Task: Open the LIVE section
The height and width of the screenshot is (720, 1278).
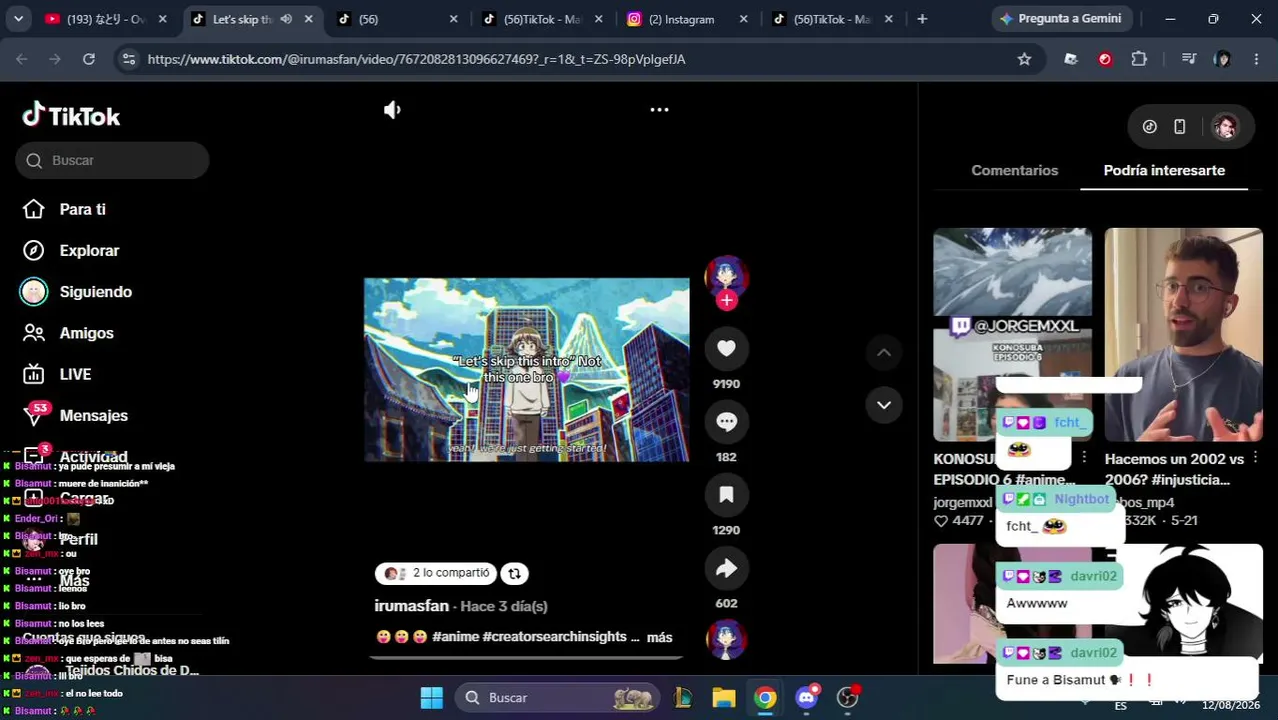Action: (x=57, y=374)
